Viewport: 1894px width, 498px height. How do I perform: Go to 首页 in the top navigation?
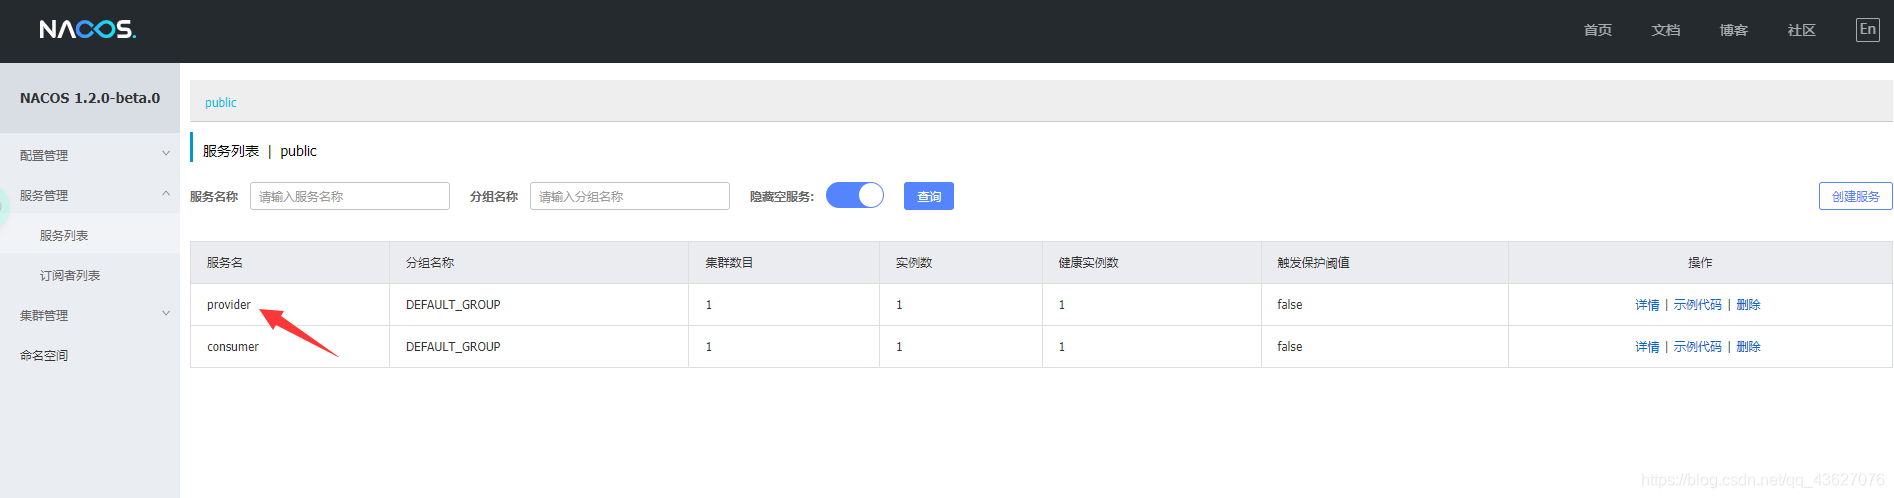tap(1598, 30)
